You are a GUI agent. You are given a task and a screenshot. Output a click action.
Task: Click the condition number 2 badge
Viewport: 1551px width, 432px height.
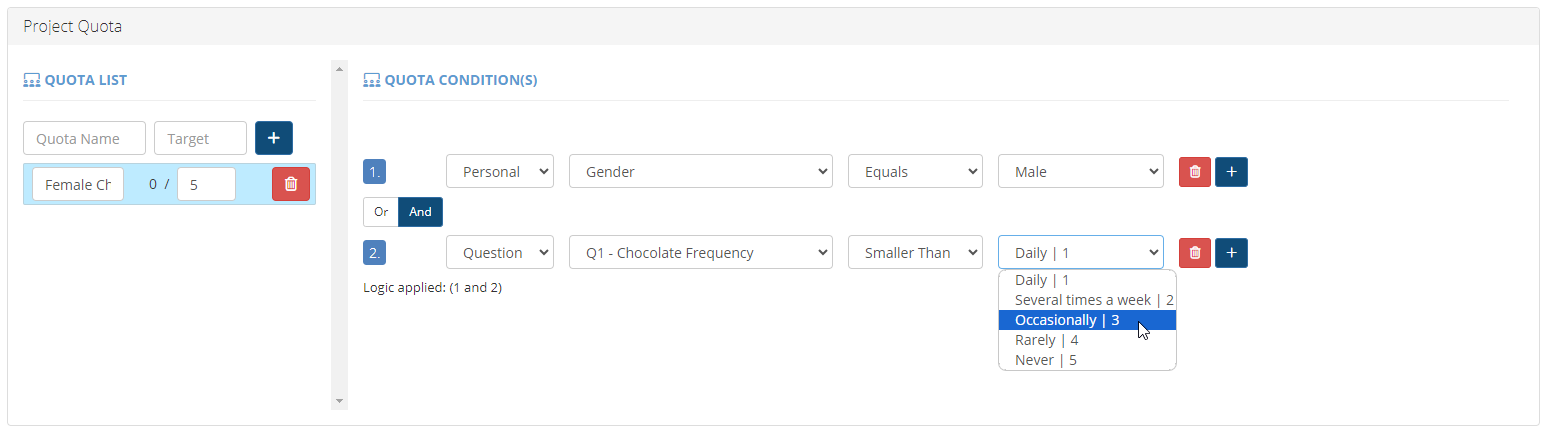pyautogui.click(x=374, y=253)
